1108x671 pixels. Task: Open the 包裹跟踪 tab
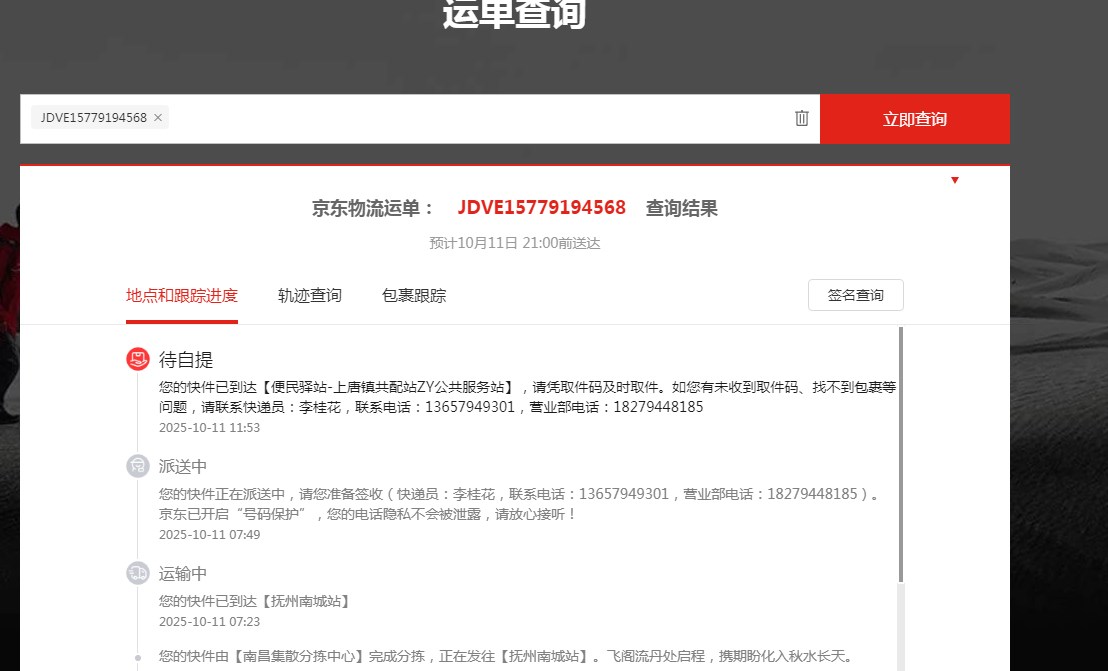[x=414, y=296]
